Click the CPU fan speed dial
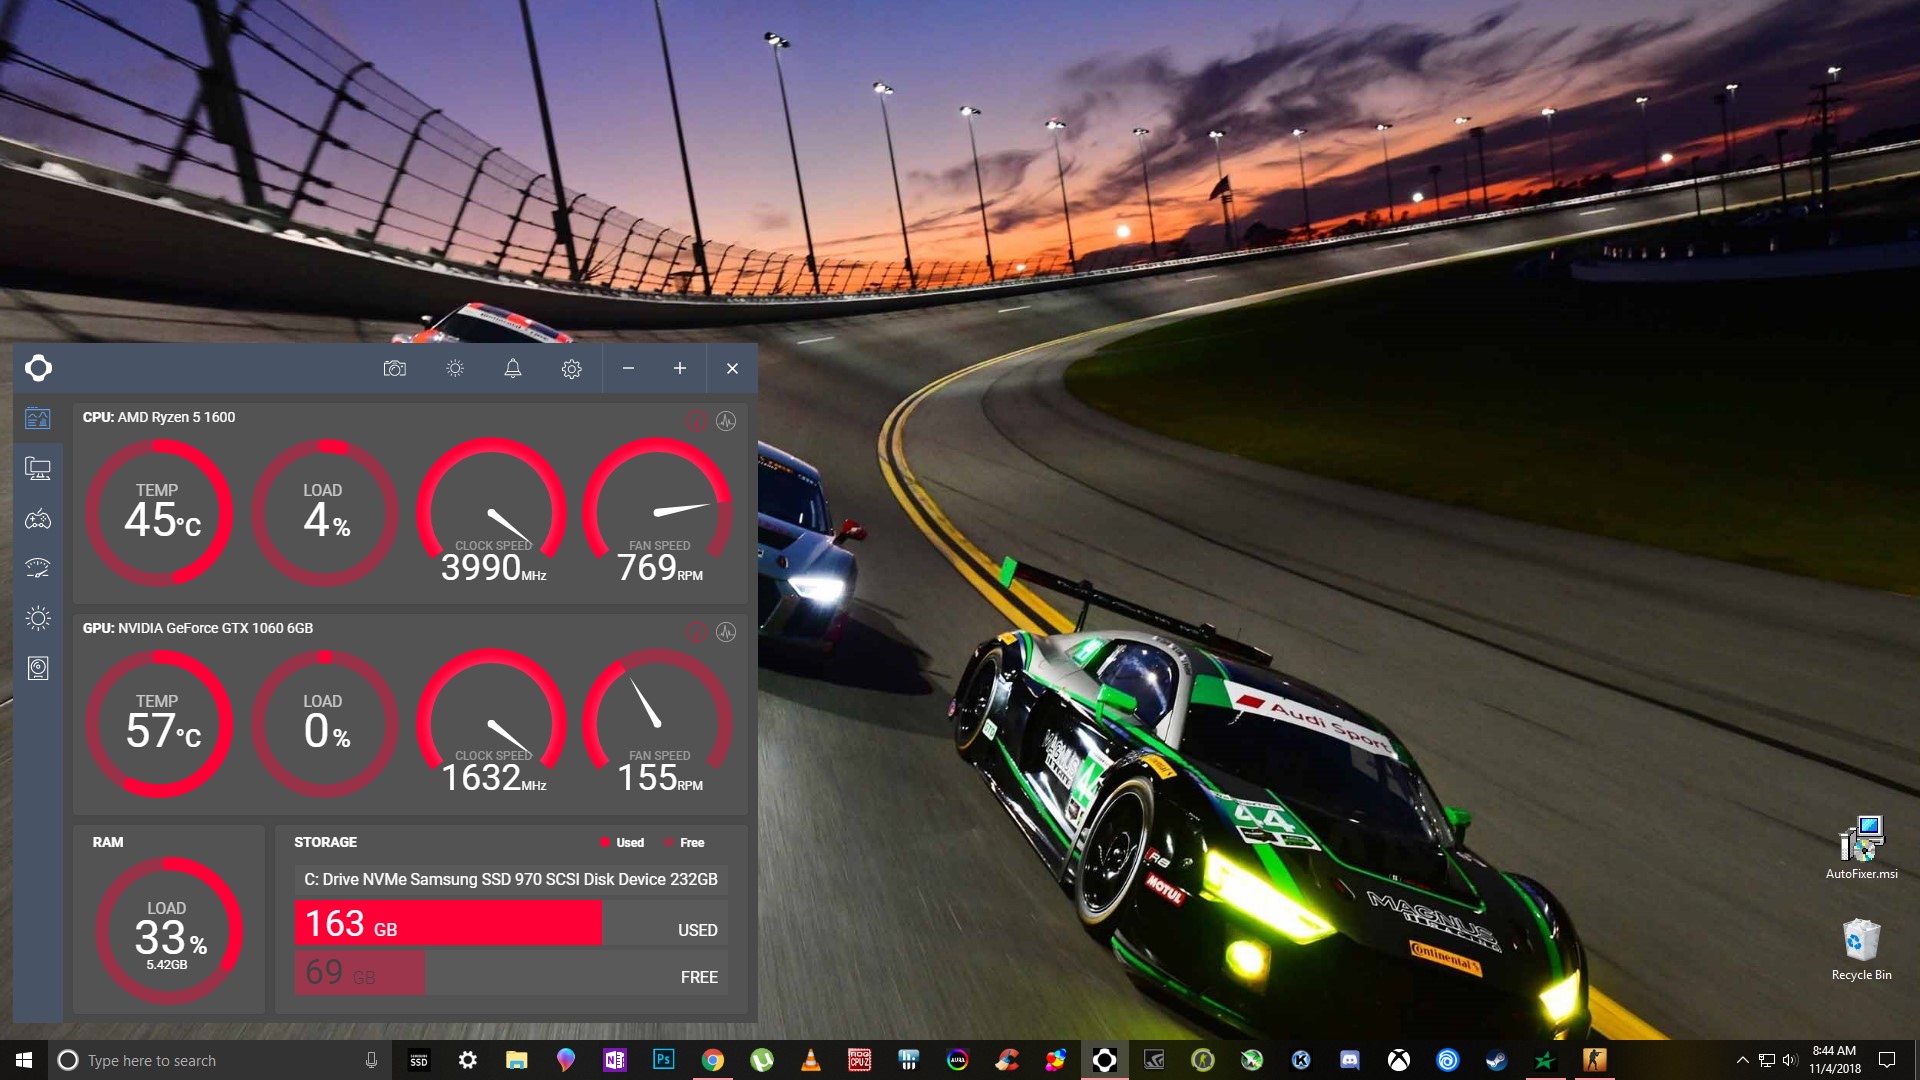 [x=658, y=512]
